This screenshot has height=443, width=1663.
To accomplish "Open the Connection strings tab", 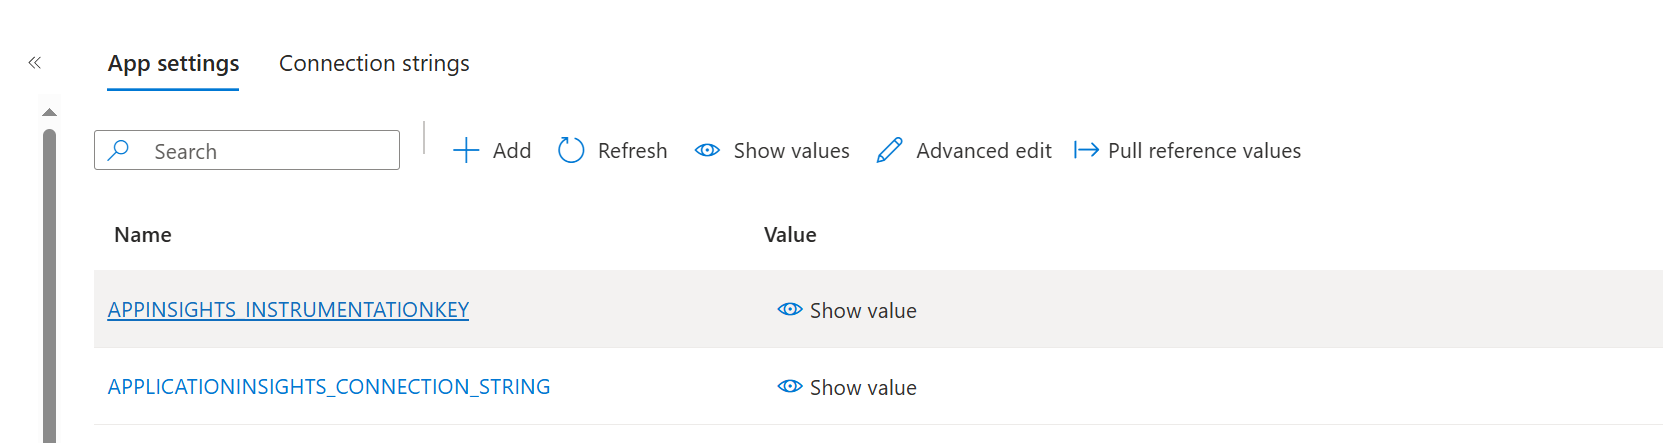I will (x=374, y=64).
